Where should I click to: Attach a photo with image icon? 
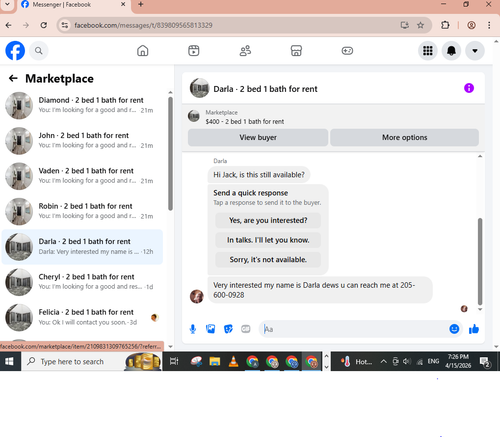pyautogui.click(x=210, y=329)
